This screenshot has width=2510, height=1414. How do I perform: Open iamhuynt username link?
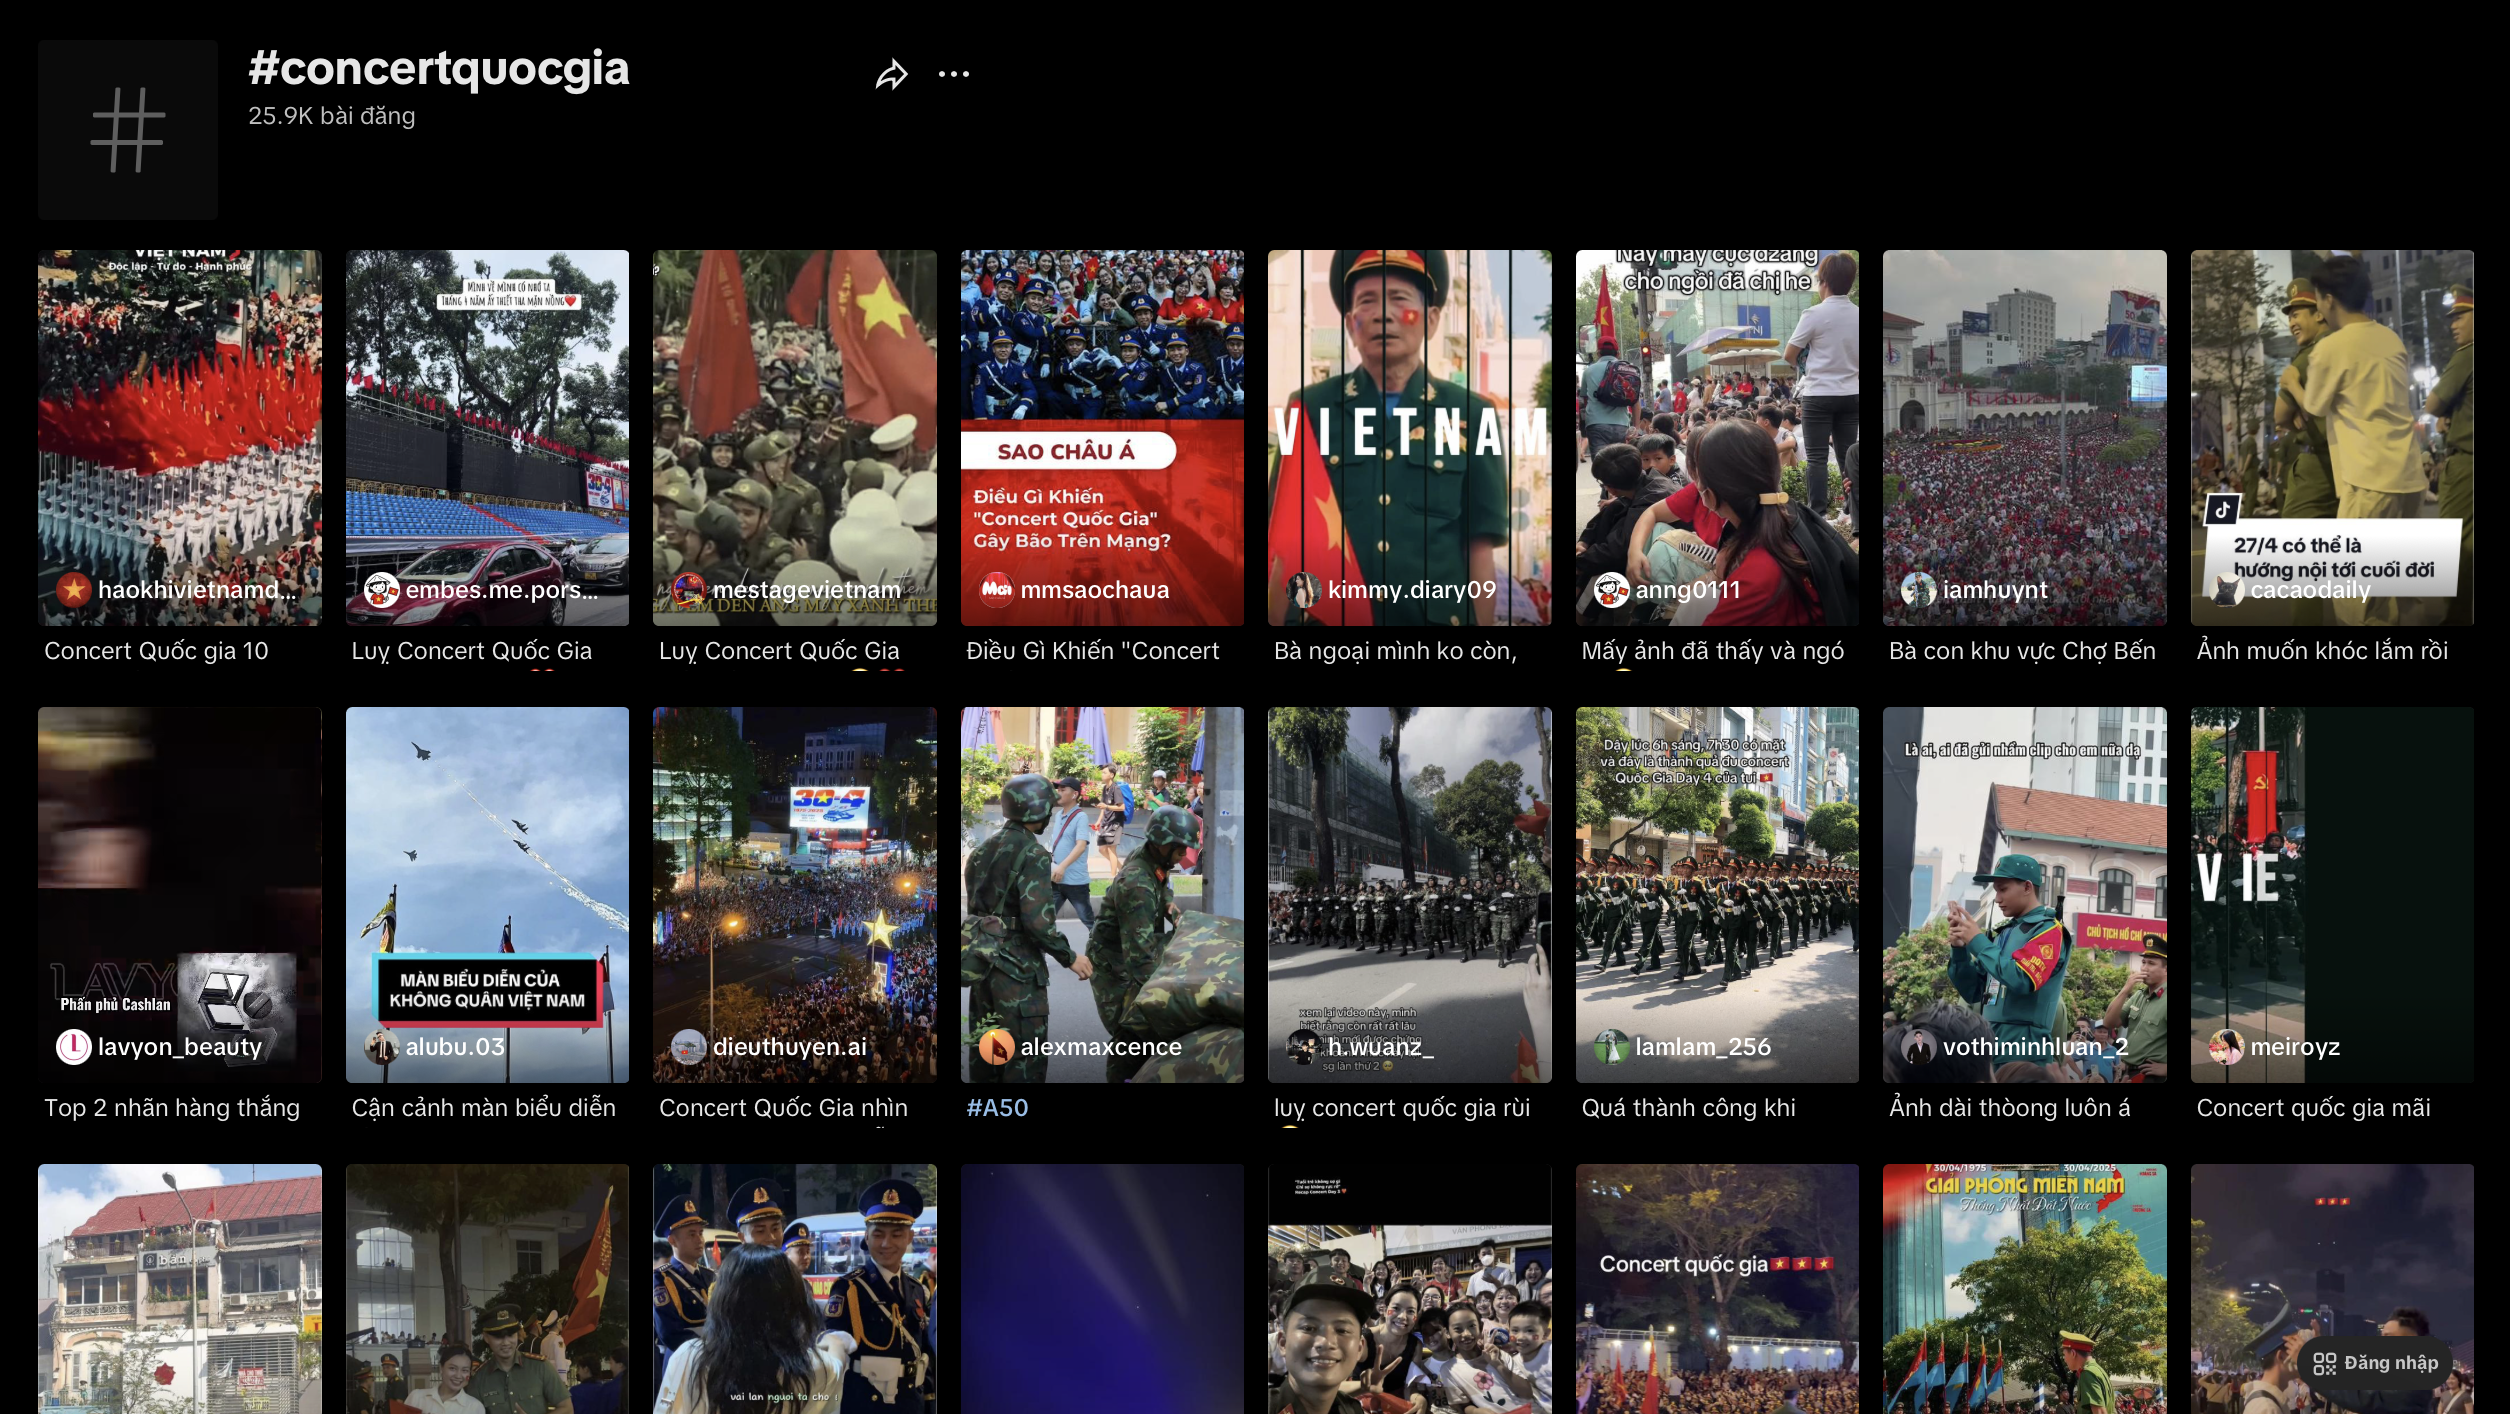coord(1995,590)
